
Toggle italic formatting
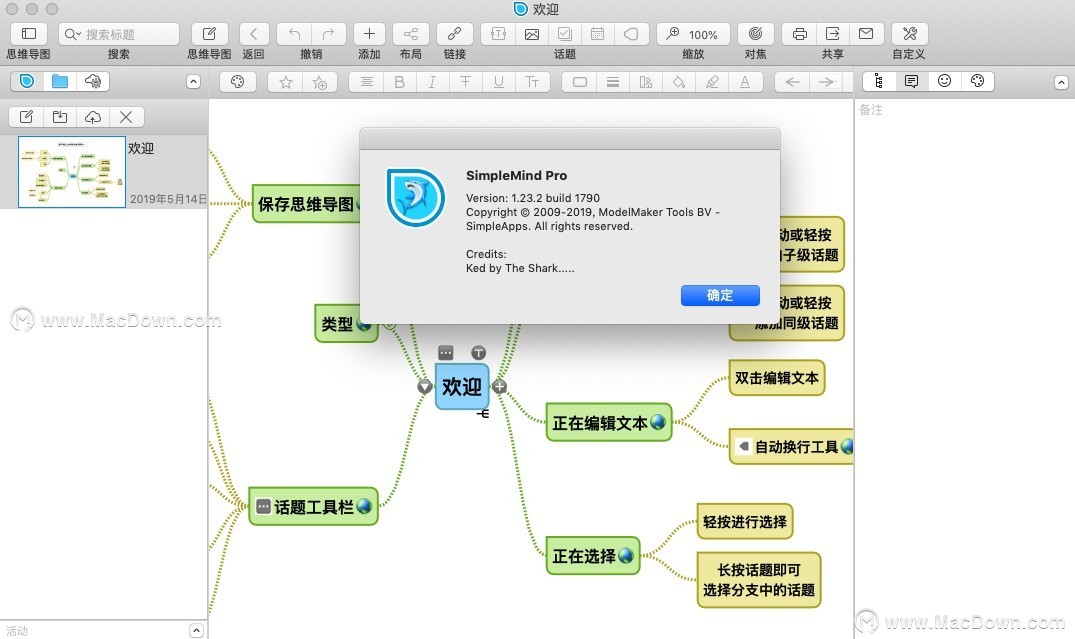click(432, 82)
